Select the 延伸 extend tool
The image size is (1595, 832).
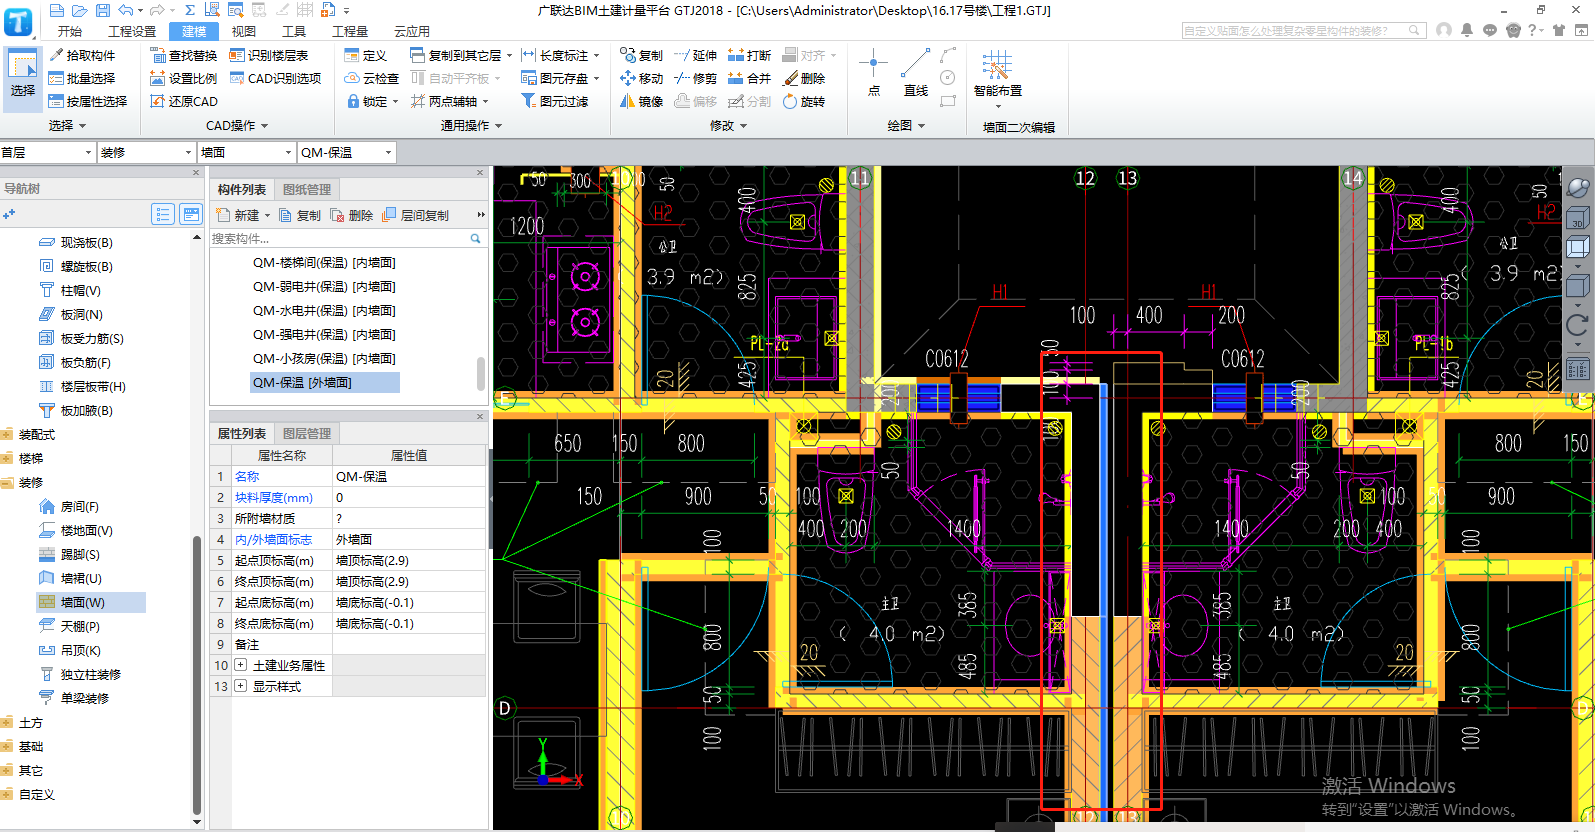[x=695, y=55]
